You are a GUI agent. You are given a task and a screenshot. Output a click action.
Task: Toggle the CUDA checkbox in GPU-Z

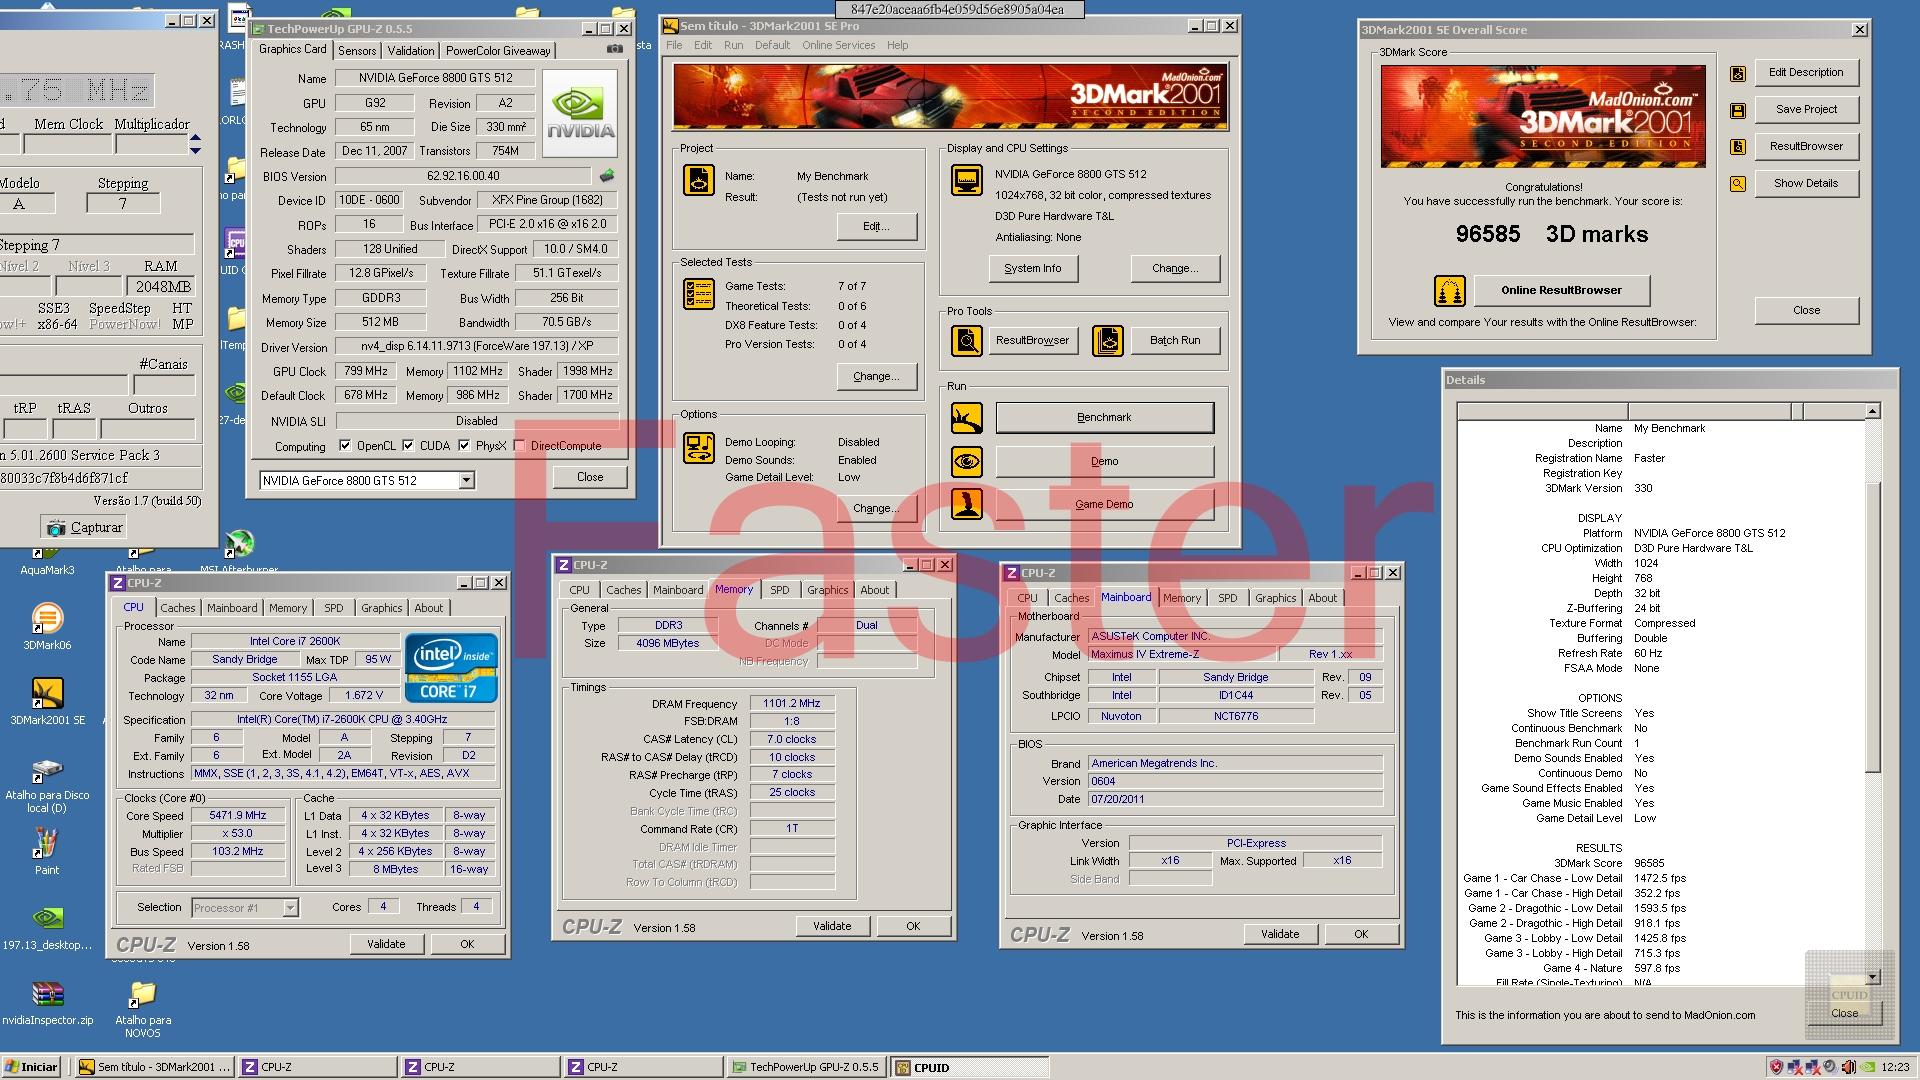(x=408, y=446)
